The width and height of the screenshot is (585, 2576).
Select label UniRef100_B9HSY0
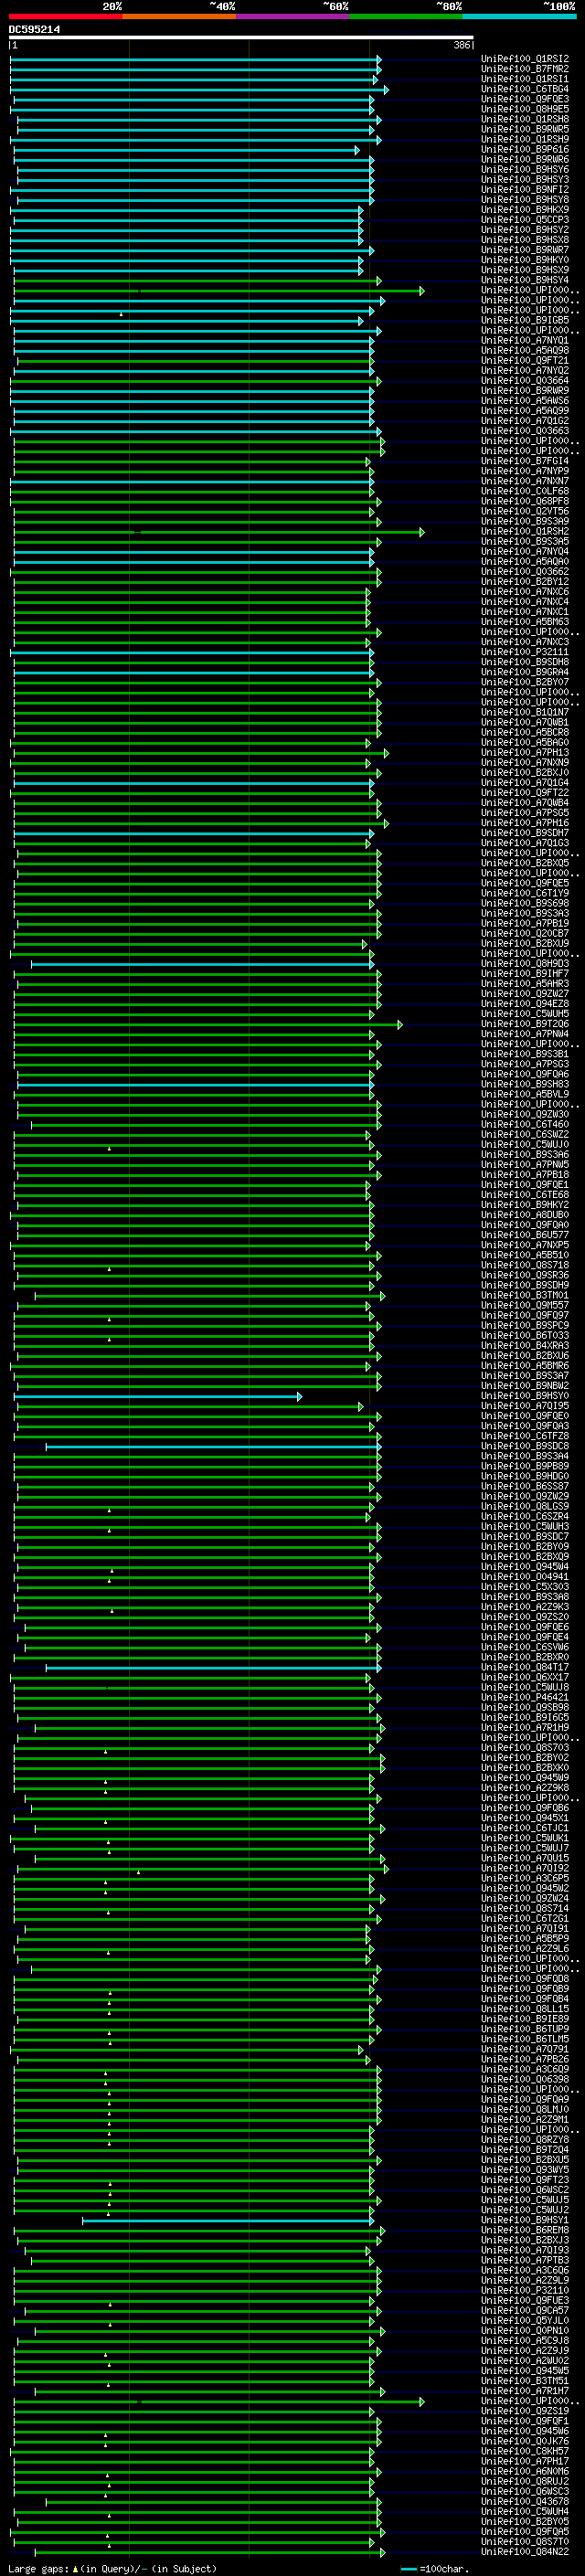pos(525,1396)
